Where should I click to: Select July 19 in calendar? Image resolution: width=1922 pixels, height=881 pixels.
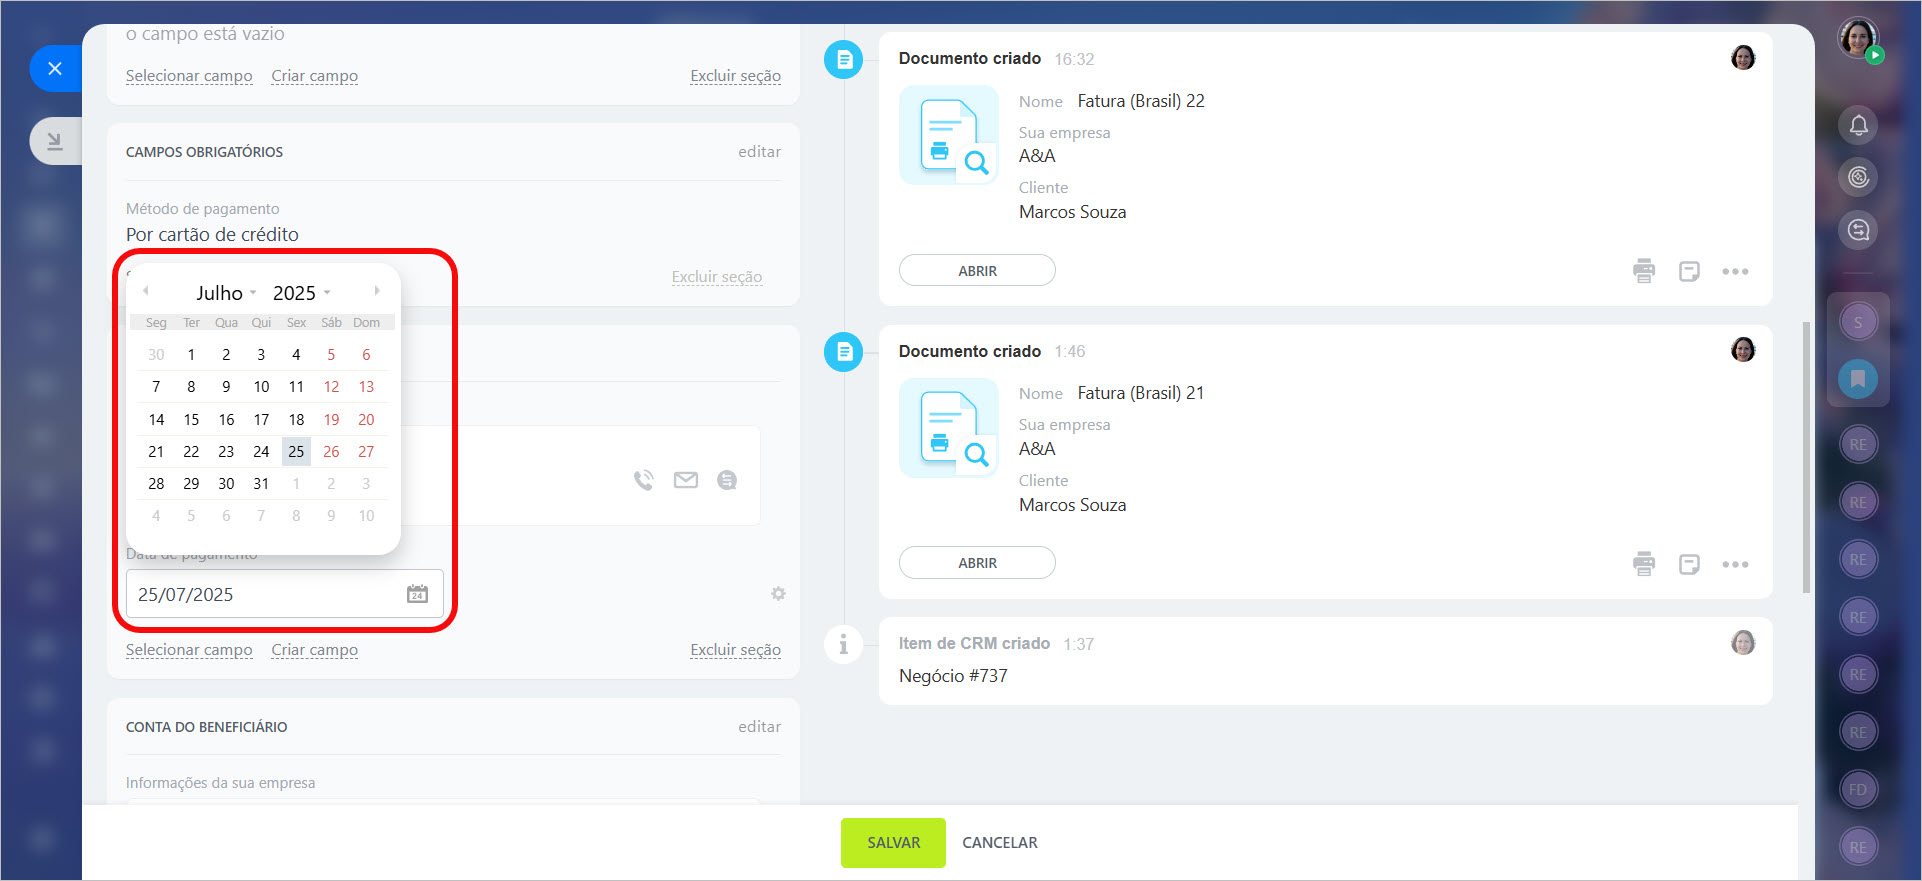[x=331, y=420]
